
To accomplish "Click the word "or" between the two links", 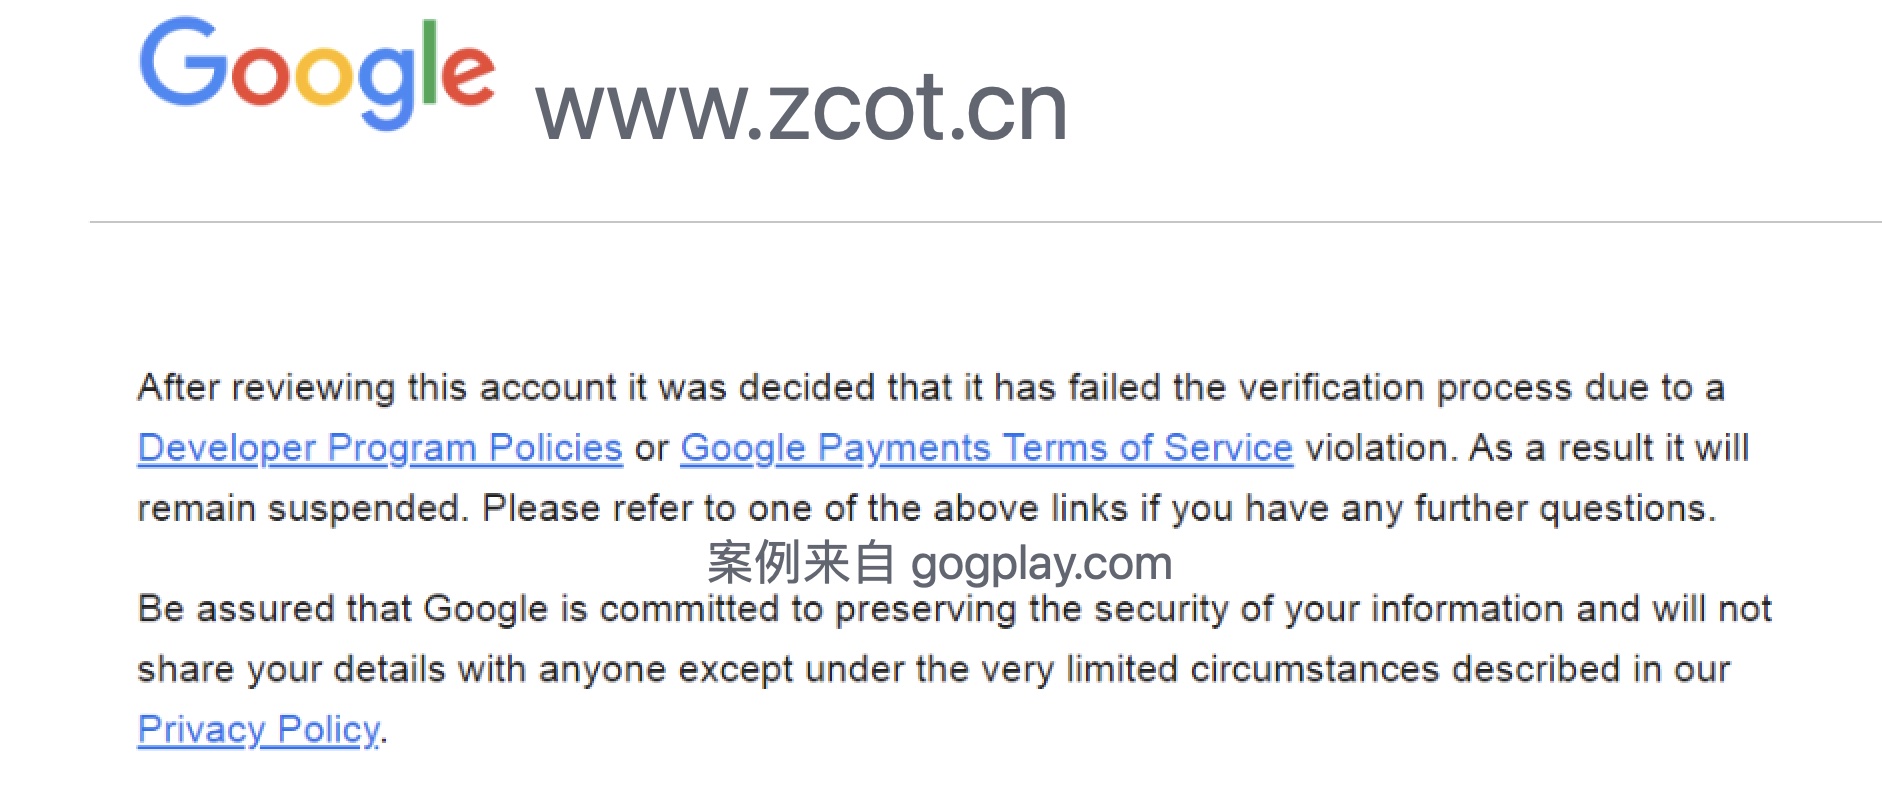I will coord(651,449).
